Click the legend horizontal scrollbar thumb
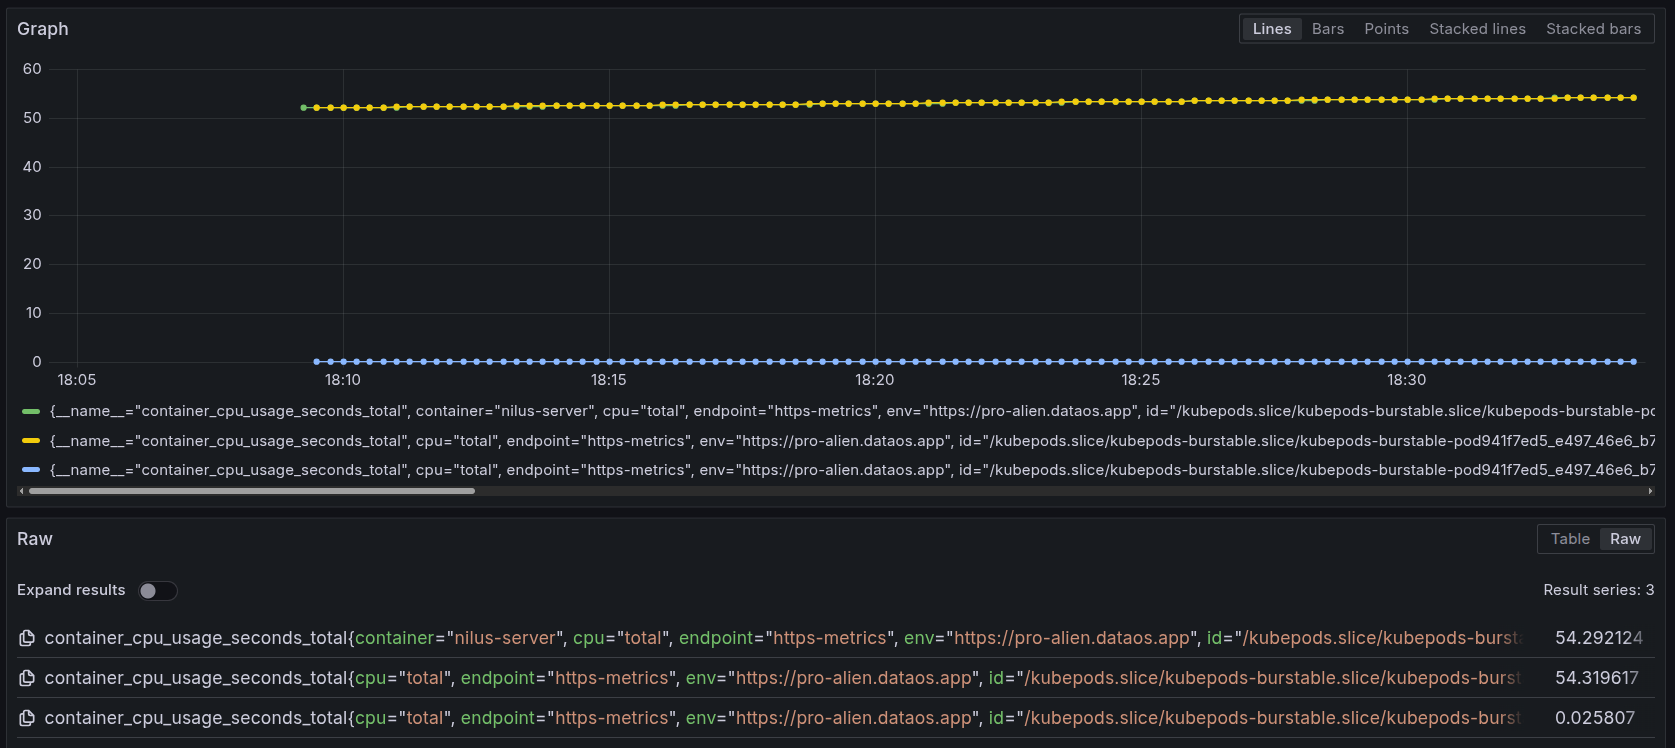The height and width of the screenshot is (748, 1675). coord(250,491)
